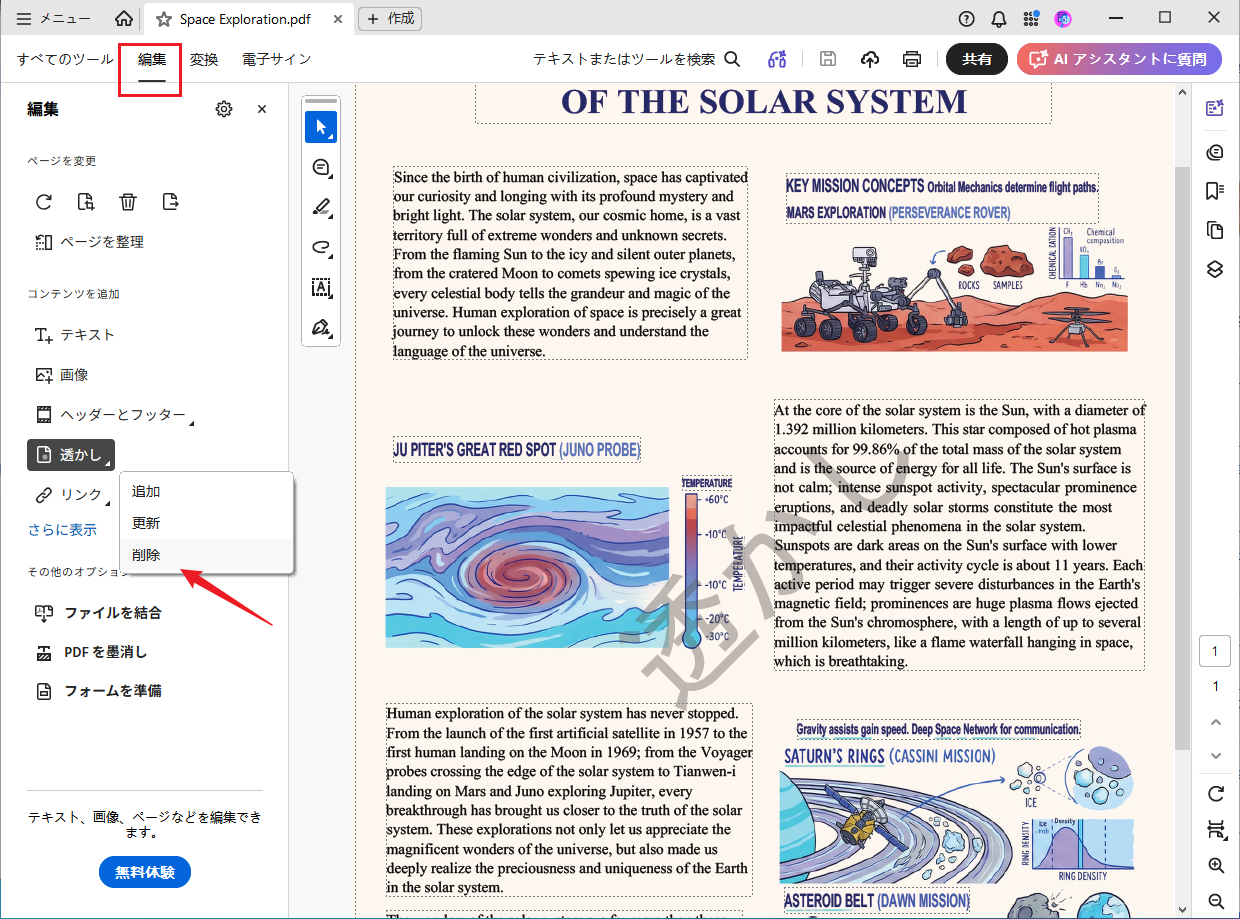
Task: Zoom out with the minus magnifier
Action: [x=1215, y=901]
